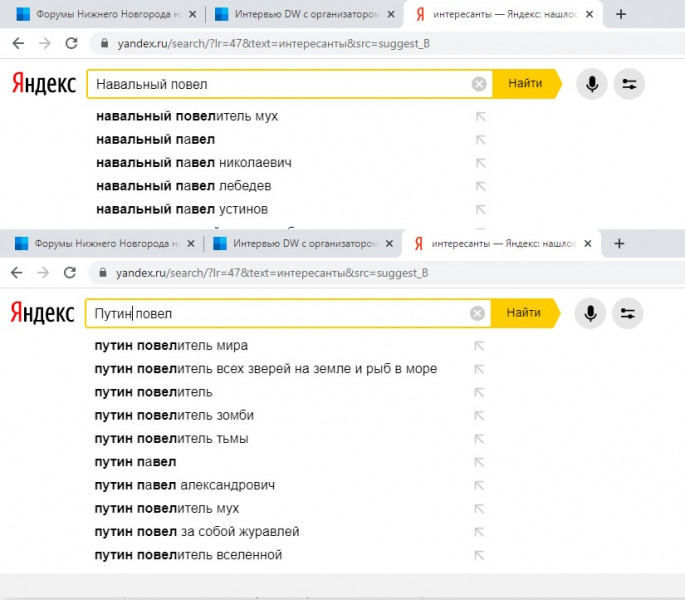
Task: Insert 'путин повелитель зомби' via its arrow icon
Action: coord(479,416)
